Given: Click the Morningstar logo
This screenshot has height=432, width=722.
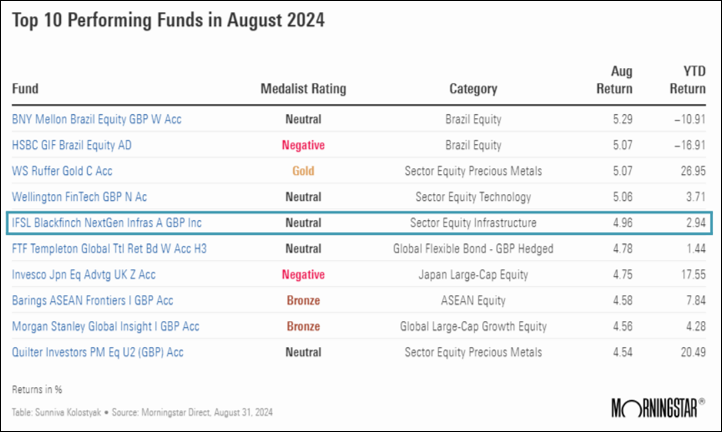Looking at the screenshot, I should (655, 407).
